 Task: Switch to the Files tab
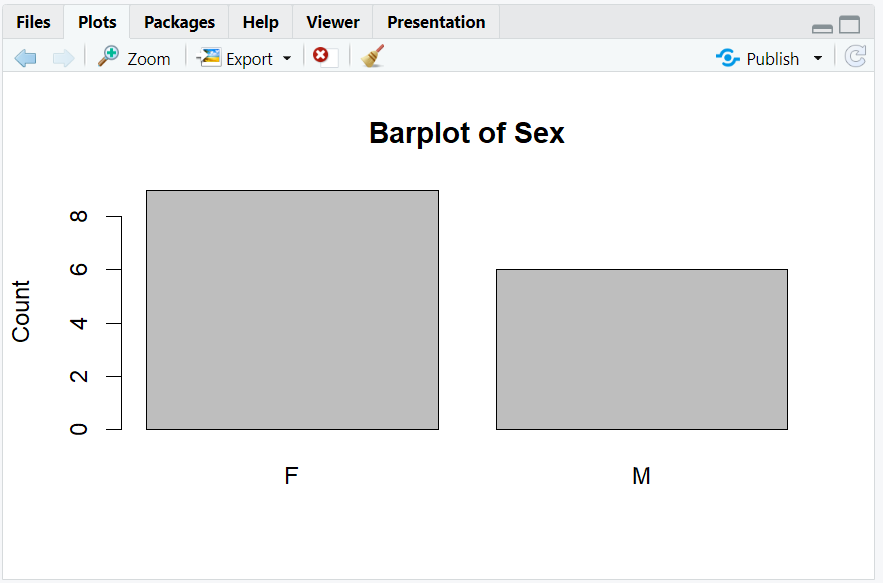click(x=33, y=21)
